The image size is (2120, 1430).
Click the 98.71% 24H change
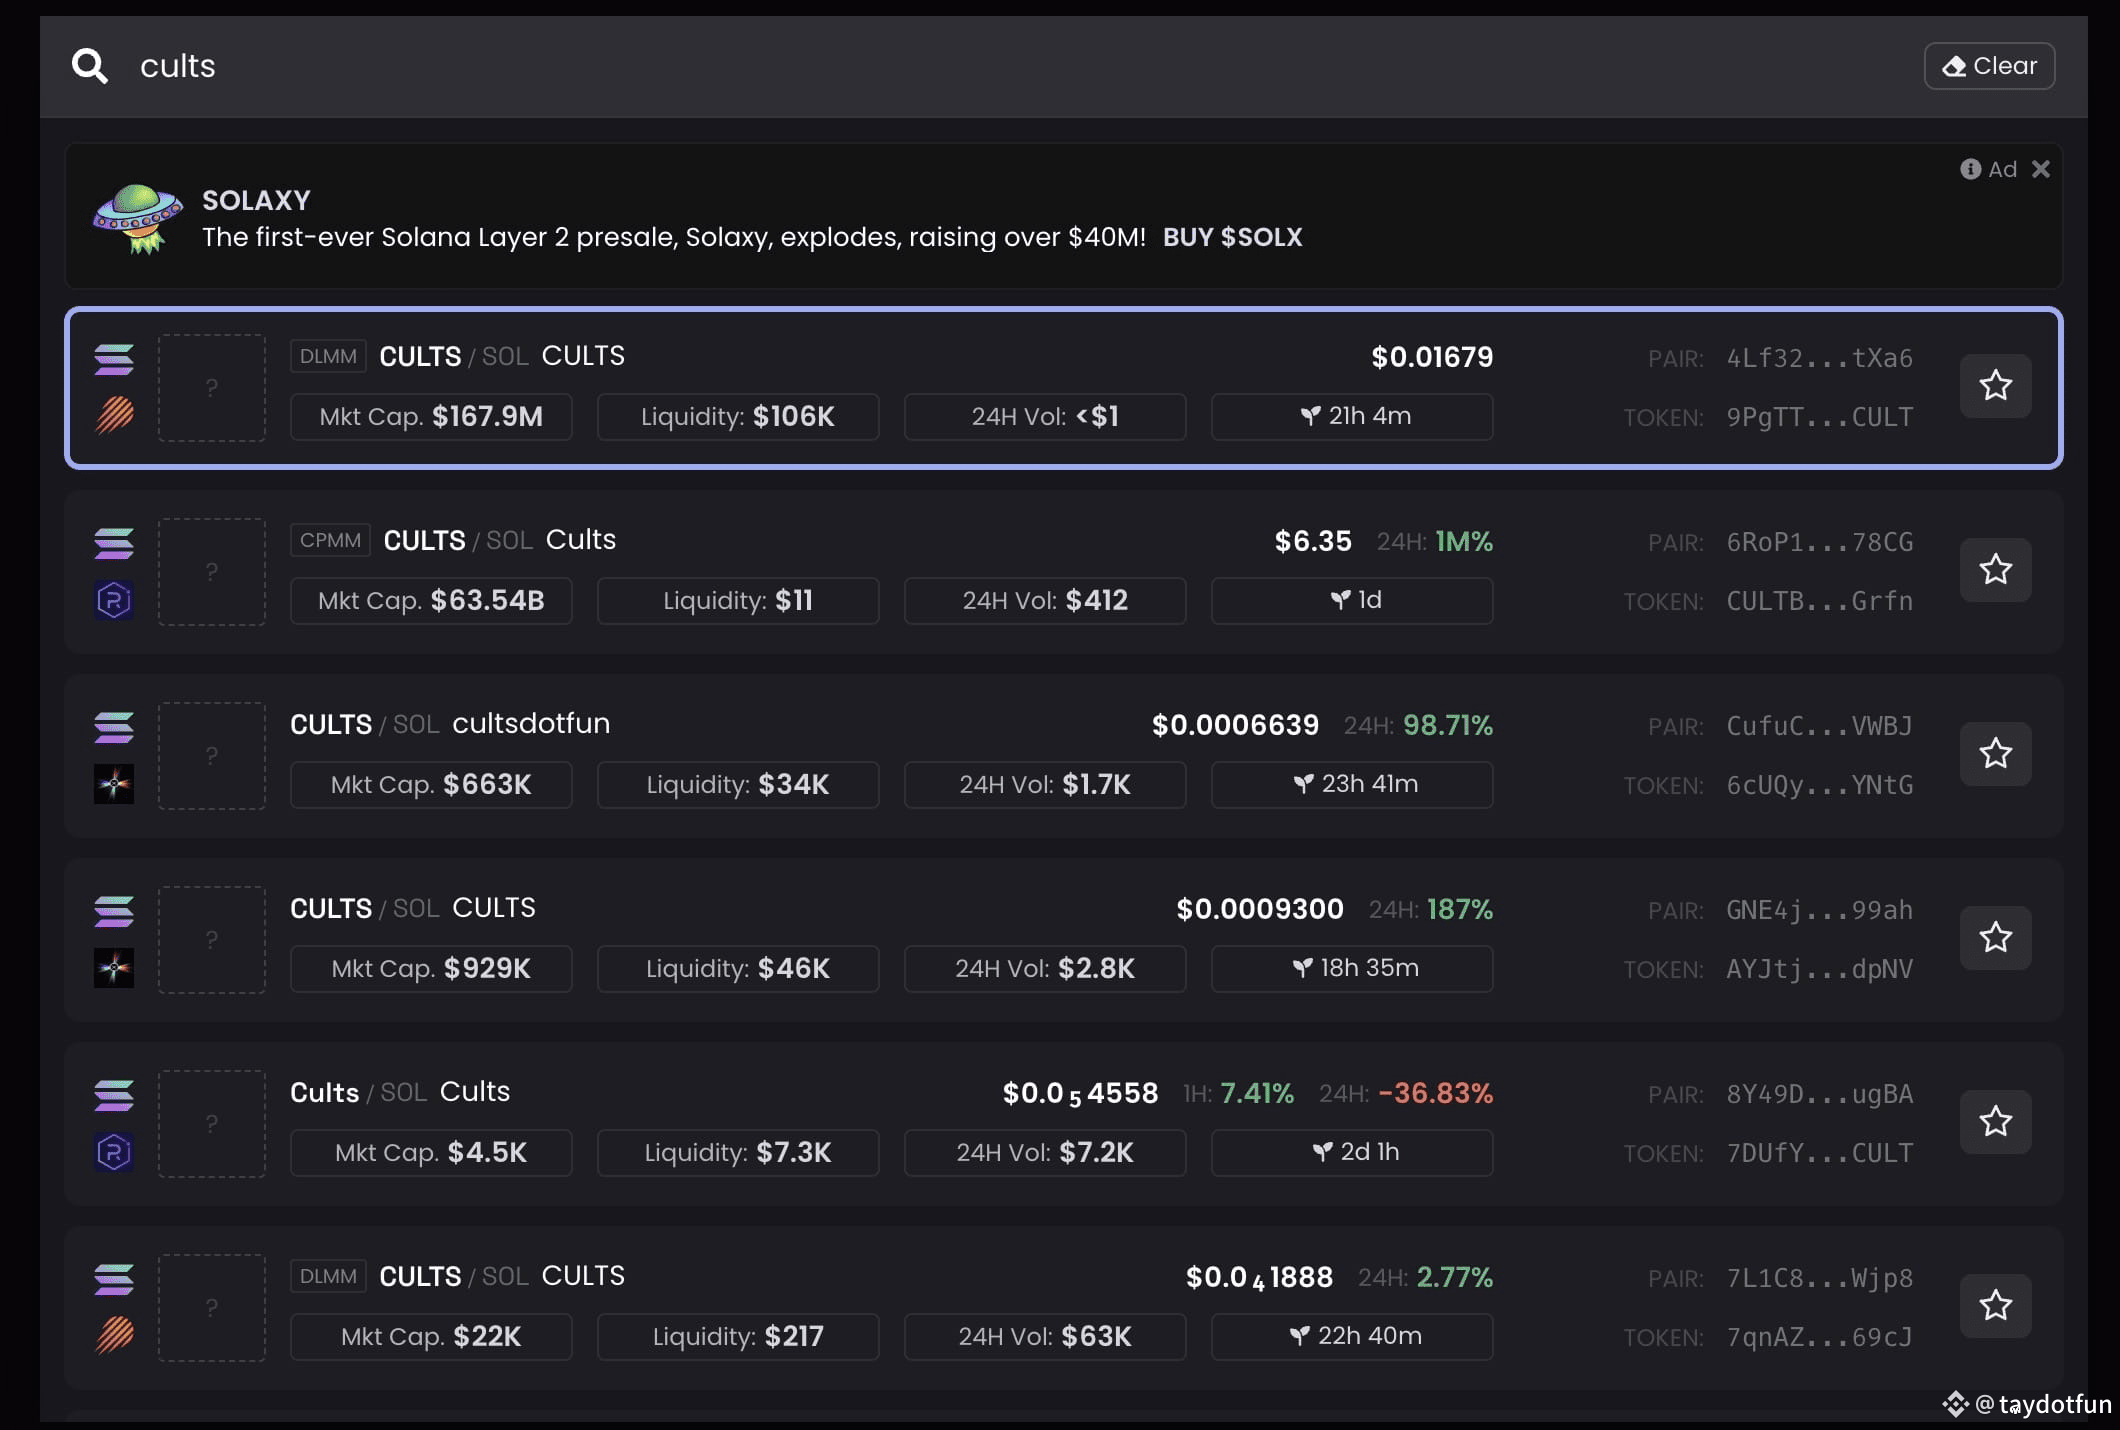pyautogui.click(x=1448, y=725)
